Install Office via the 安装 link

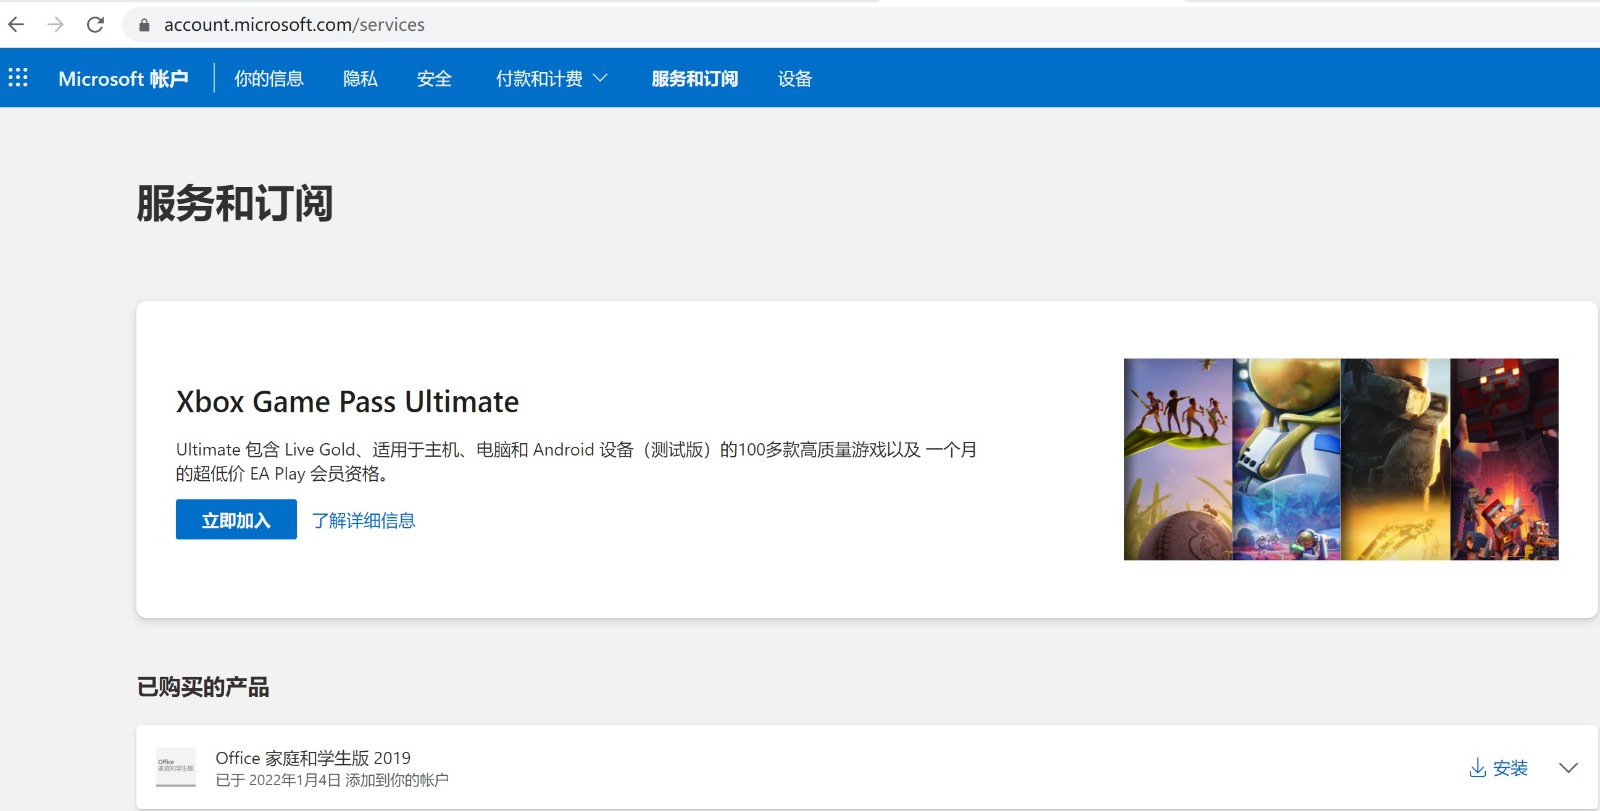[1498, 768]
